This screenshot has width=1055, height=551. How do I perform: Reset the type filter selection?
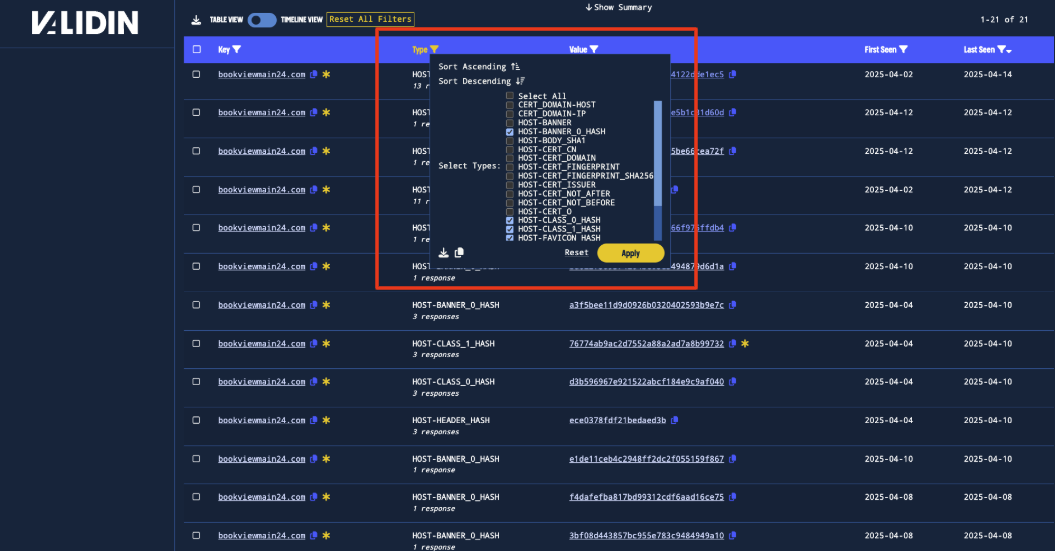tap(576, 252)
